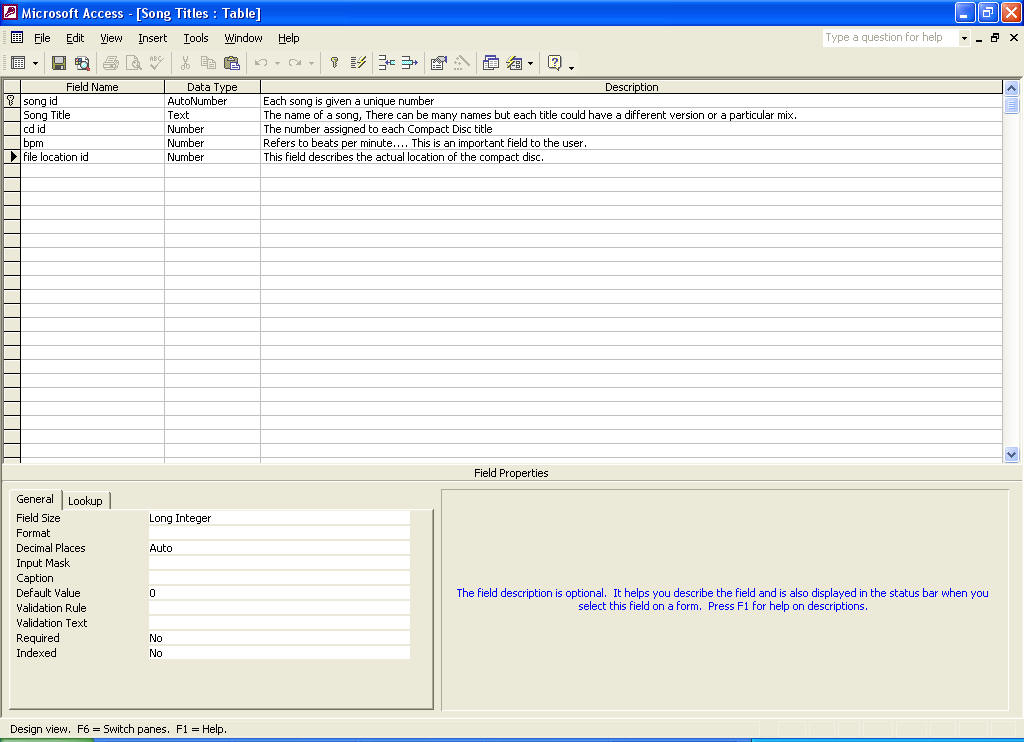The width and height of the screenshot is (1024, 742).
Task: Switch to the Lookup tab
Action: 85,500
